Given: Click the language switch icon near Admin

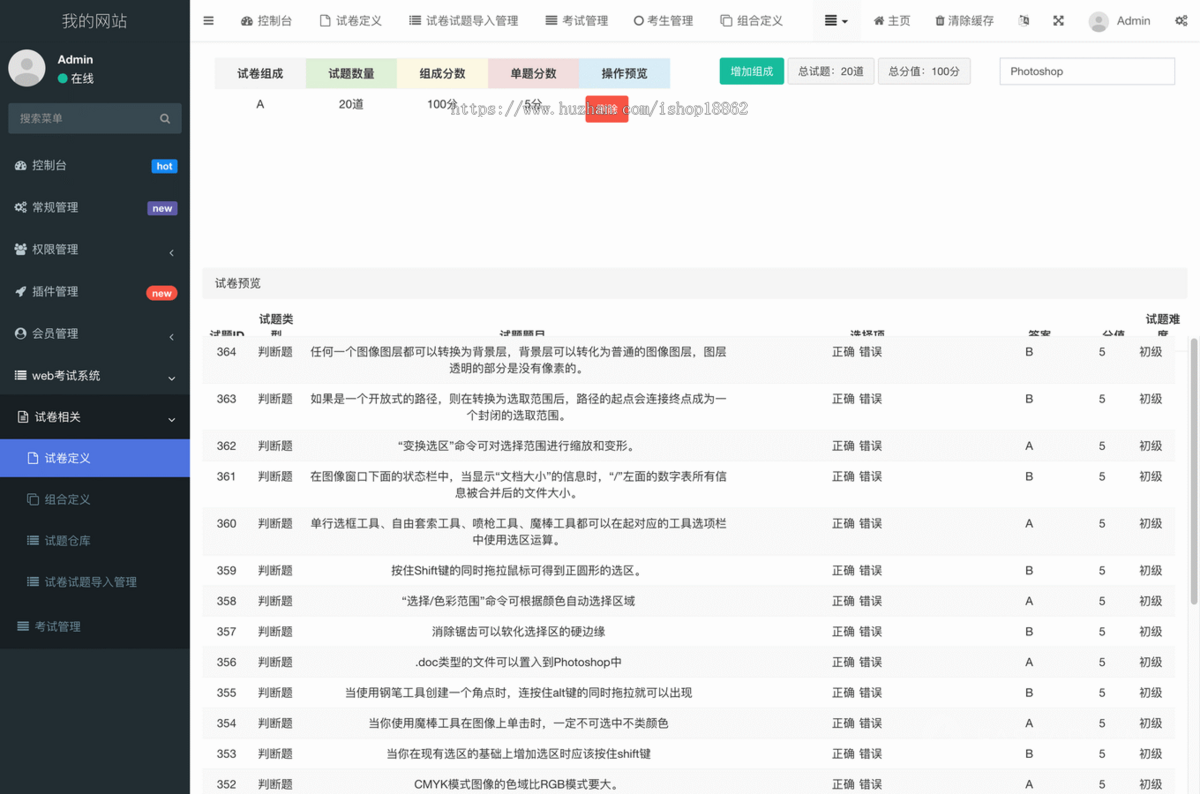Looking at the screenshot, I should point(1023,20).
